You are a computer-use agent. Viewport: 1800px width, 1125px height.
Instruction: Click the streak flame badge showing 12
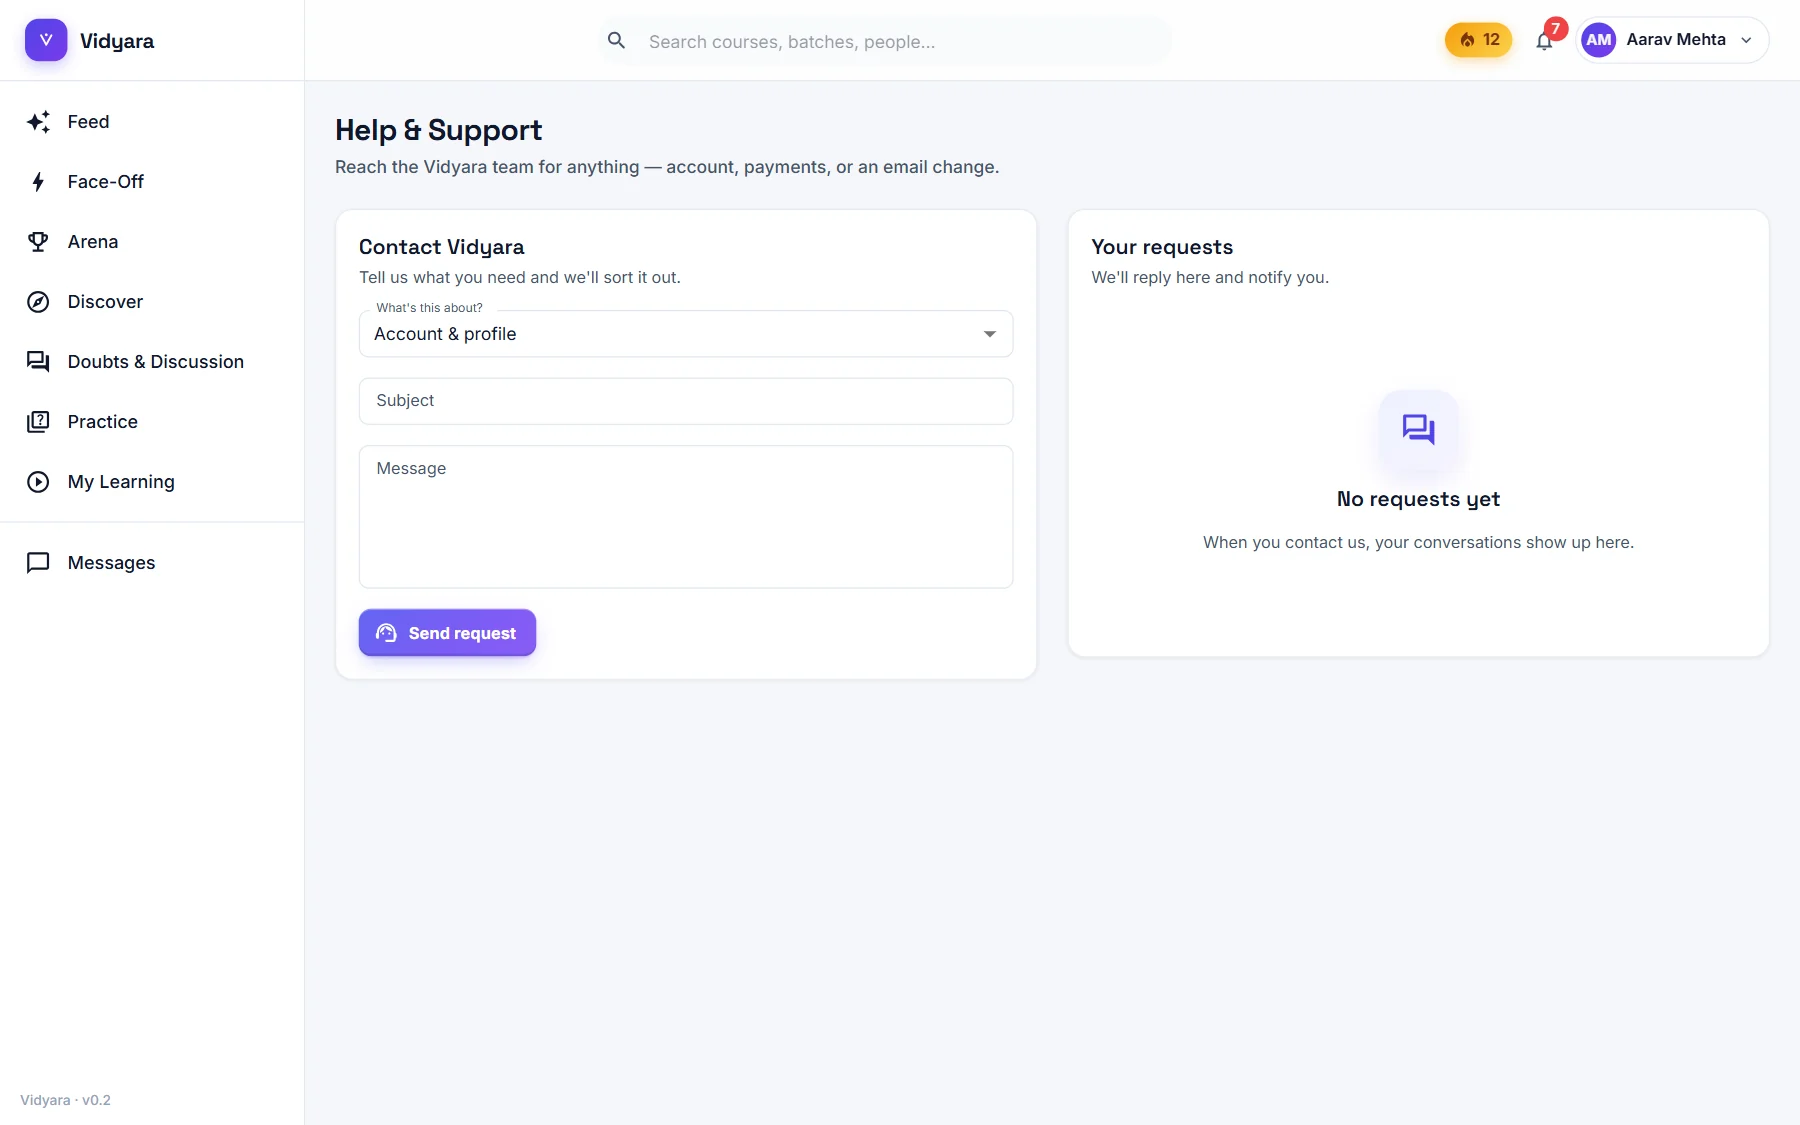point(1478,40)
